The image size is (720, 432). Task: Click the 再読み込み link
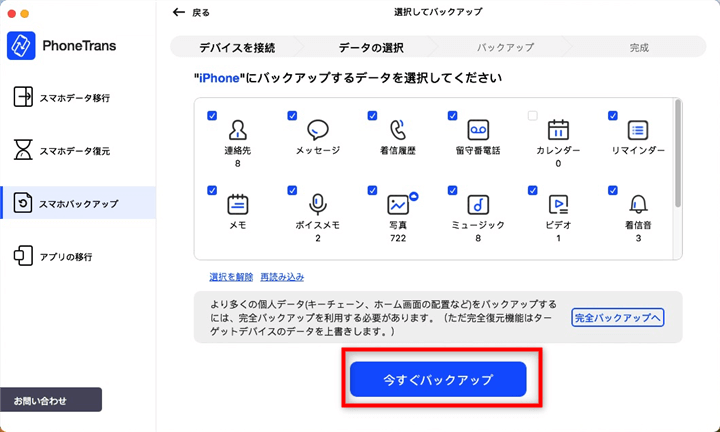click(x=282, y=277)
